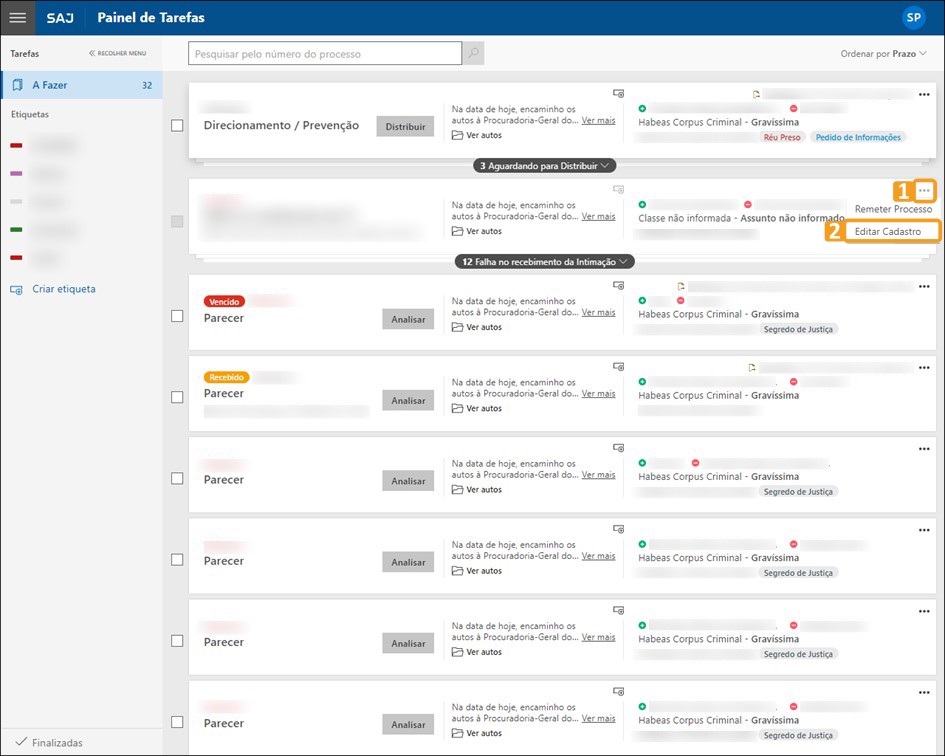Select the first red label color swatch
The height and width of the screenshot is (756, 945).
(x=16, y=146)
